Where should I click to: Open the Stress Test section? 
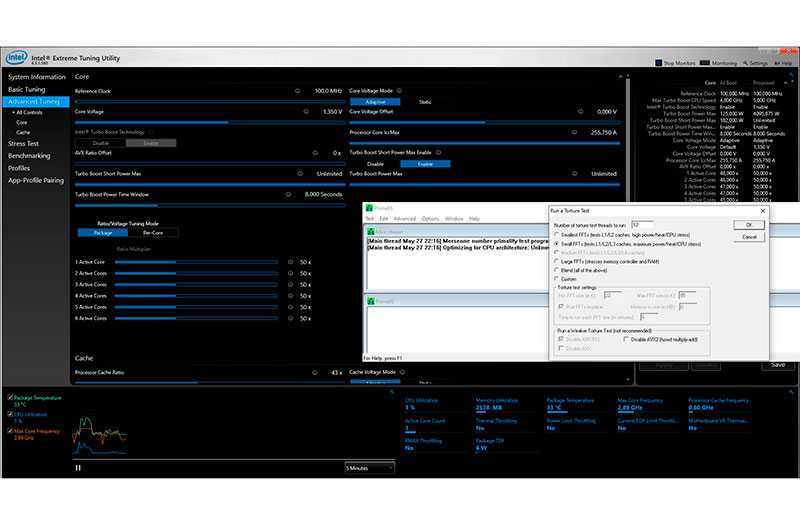pos(23,144)
